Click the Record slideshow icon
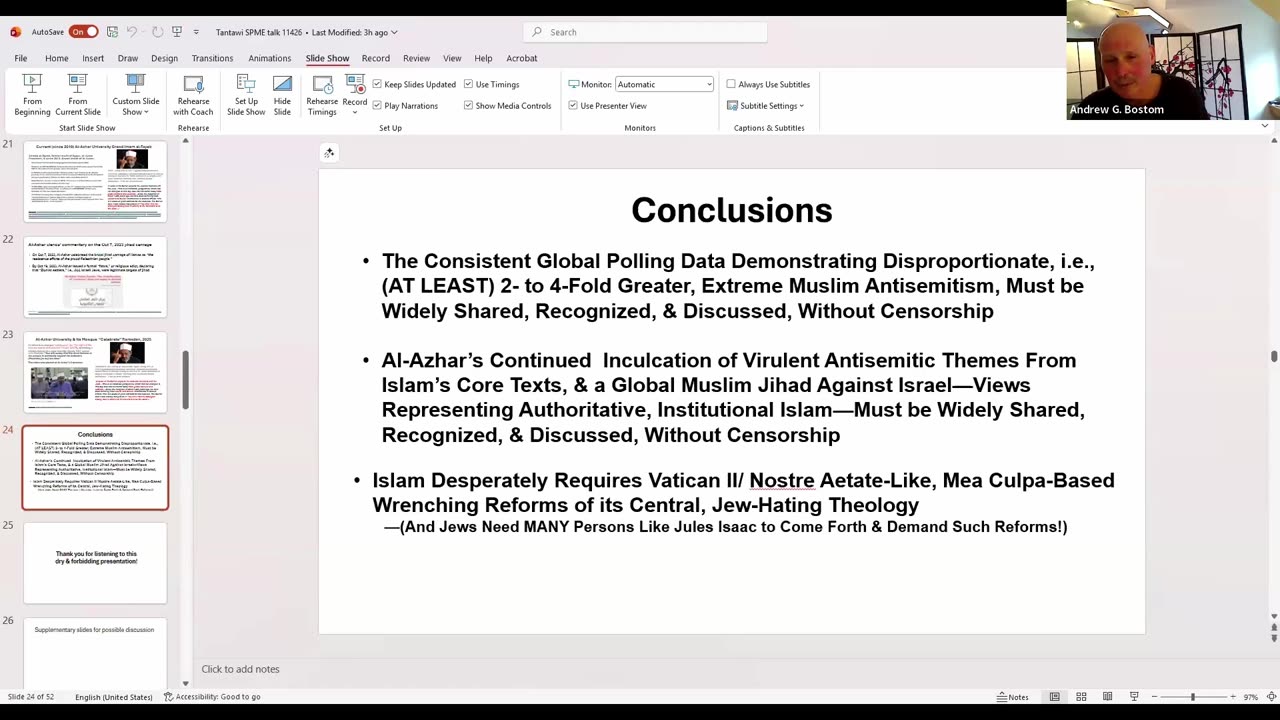 (x=354, y=84)
